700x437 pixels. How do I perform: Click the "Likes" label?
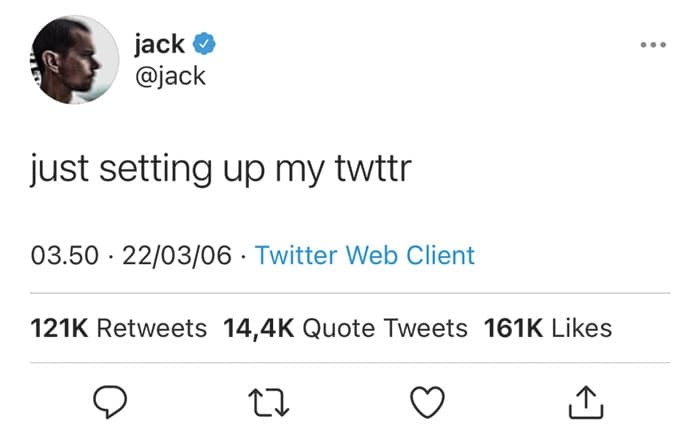pos(581,328)
